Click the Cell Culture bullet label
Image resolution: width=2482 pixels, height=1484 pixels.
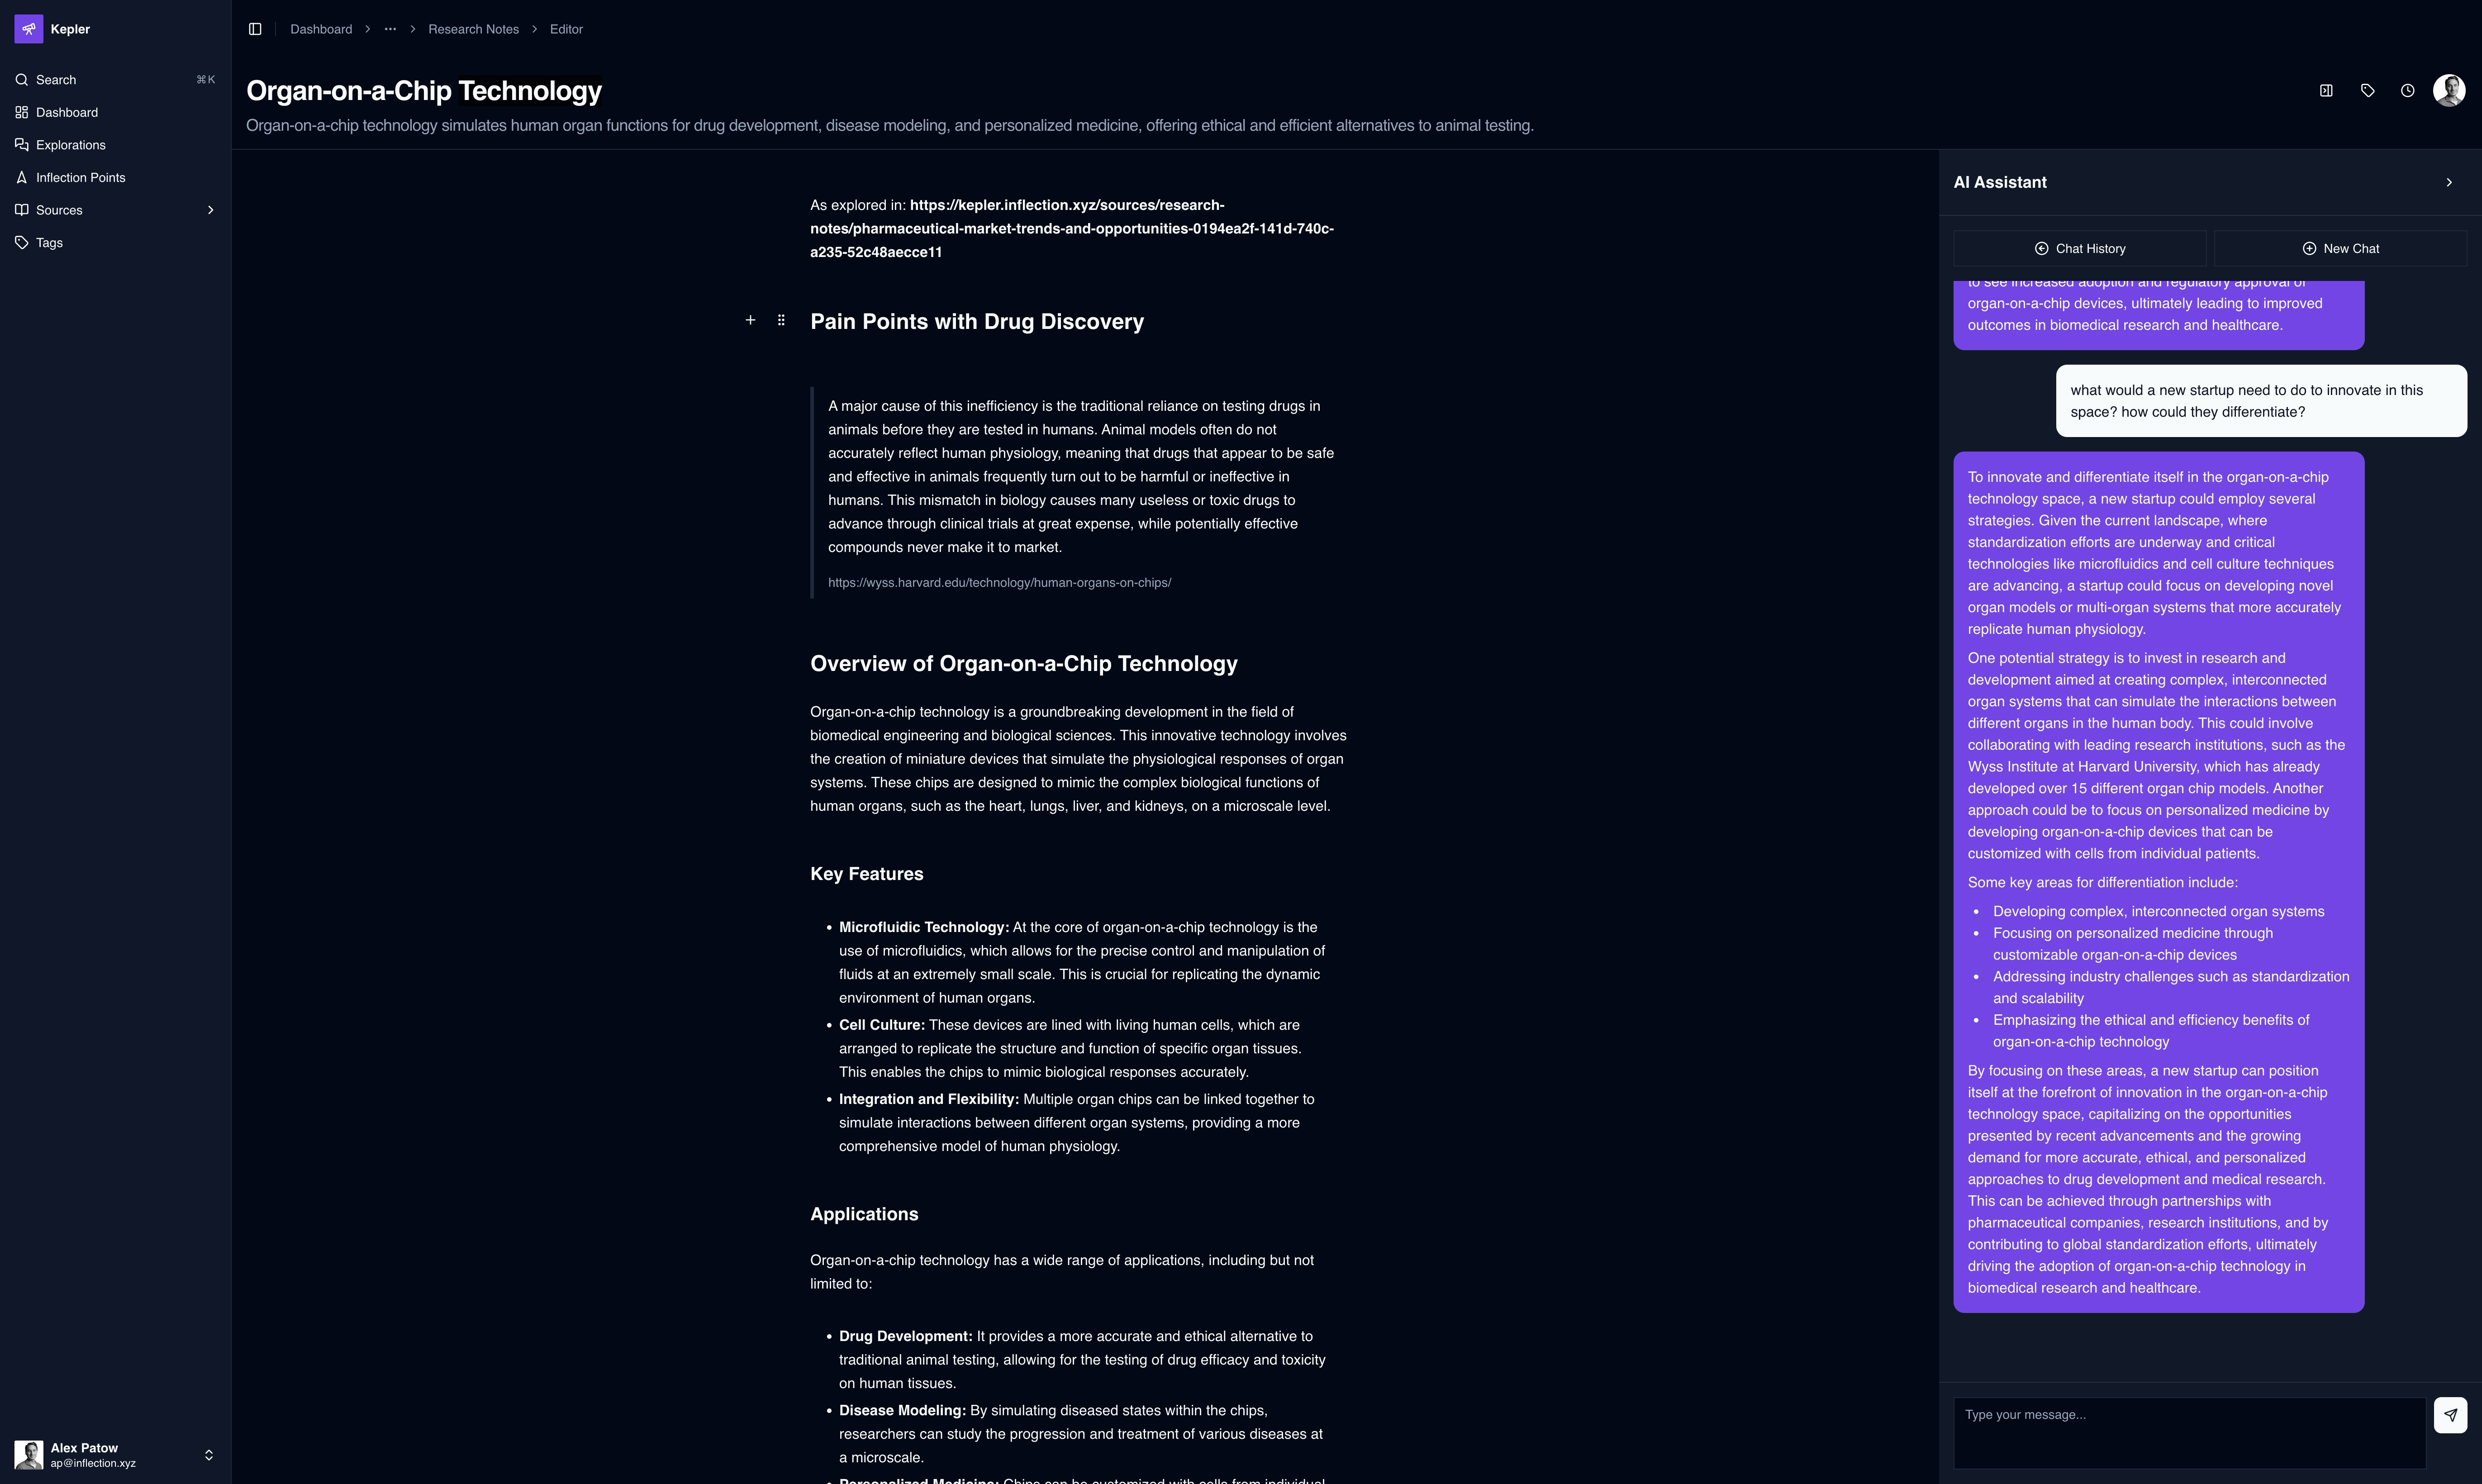tap(882, 1025)
